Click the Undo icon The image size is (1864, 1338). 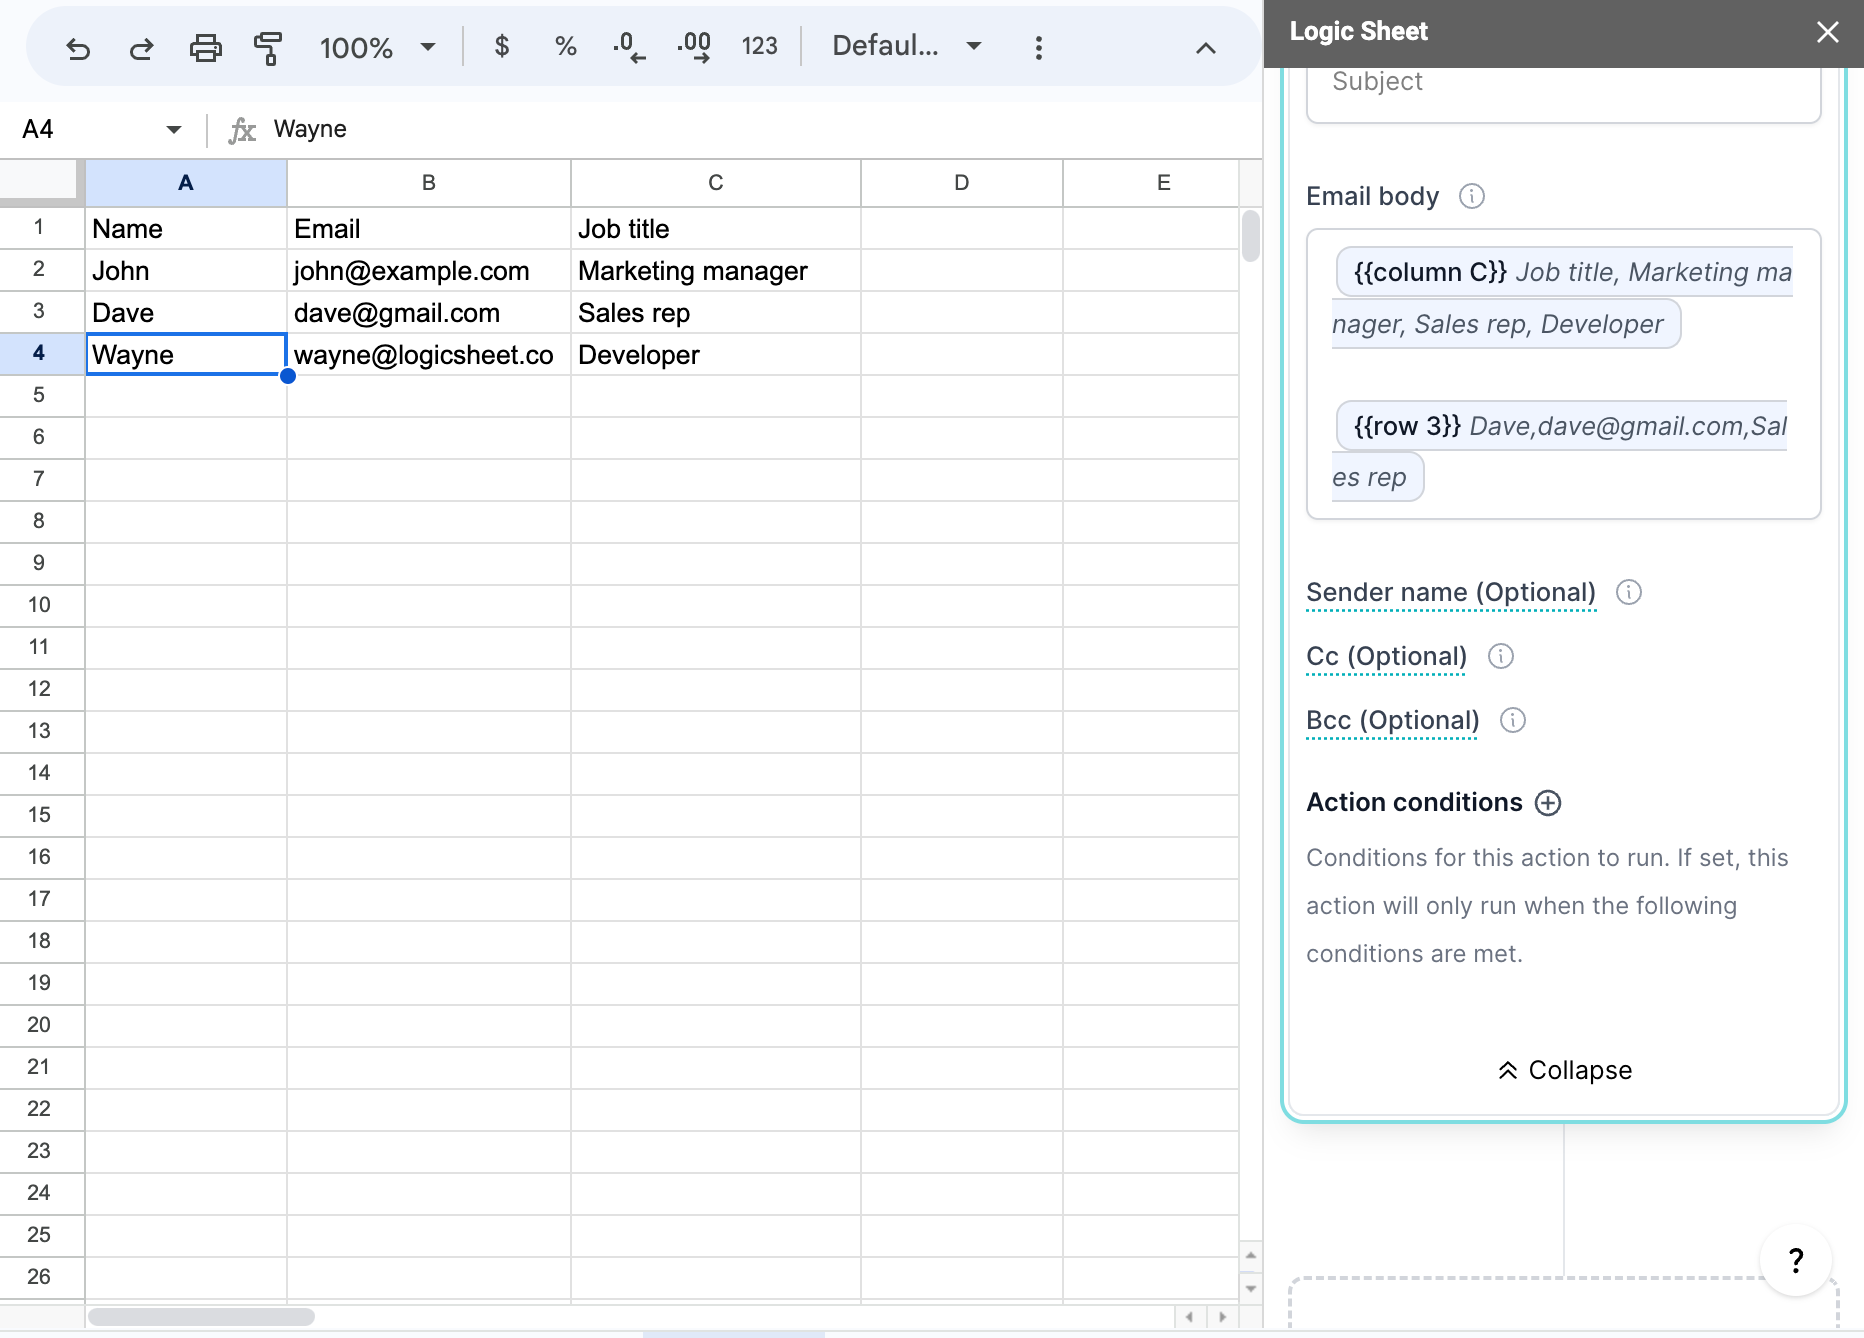tap(79, 46)
